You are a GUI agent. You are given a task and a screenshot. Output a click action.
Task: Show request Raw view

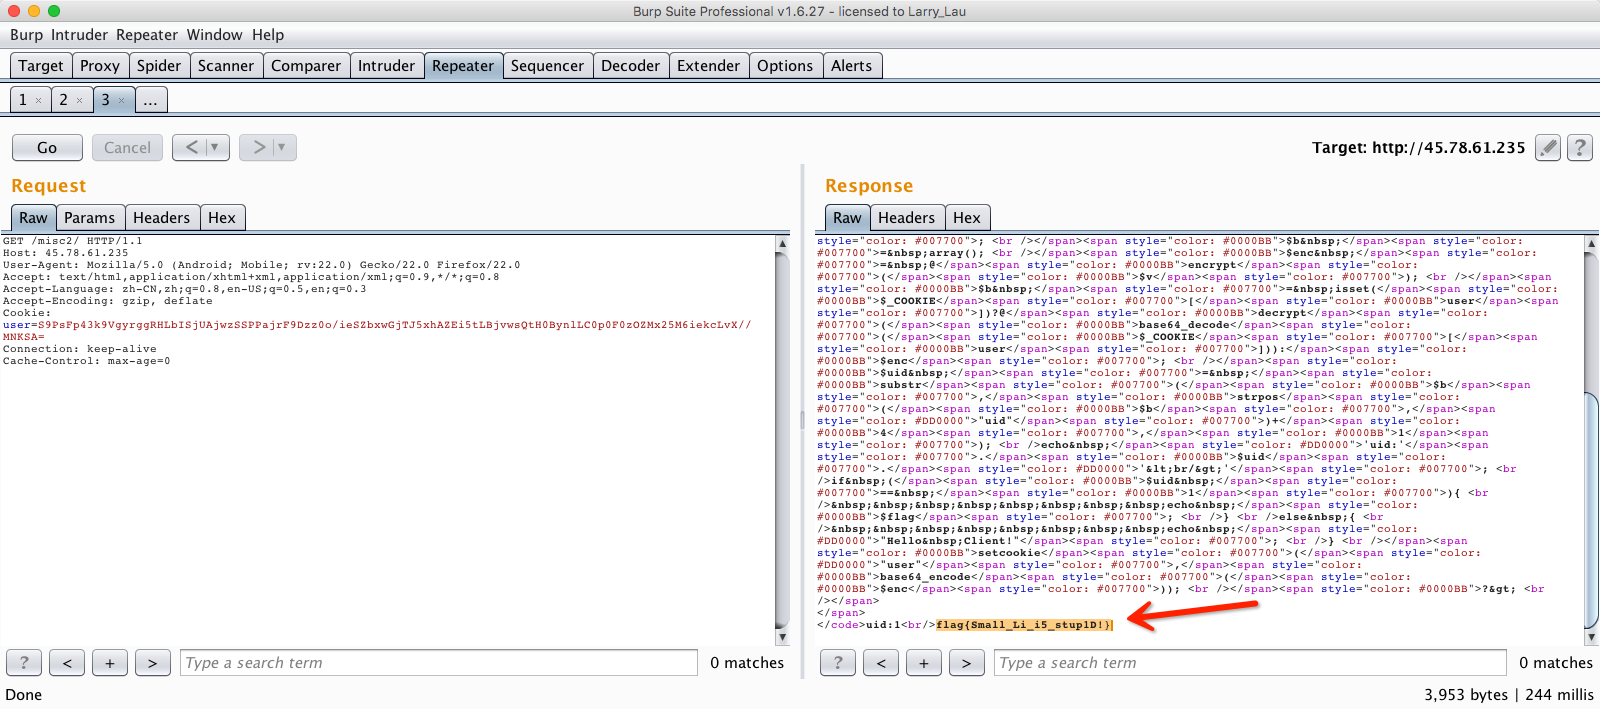[33, 217]
